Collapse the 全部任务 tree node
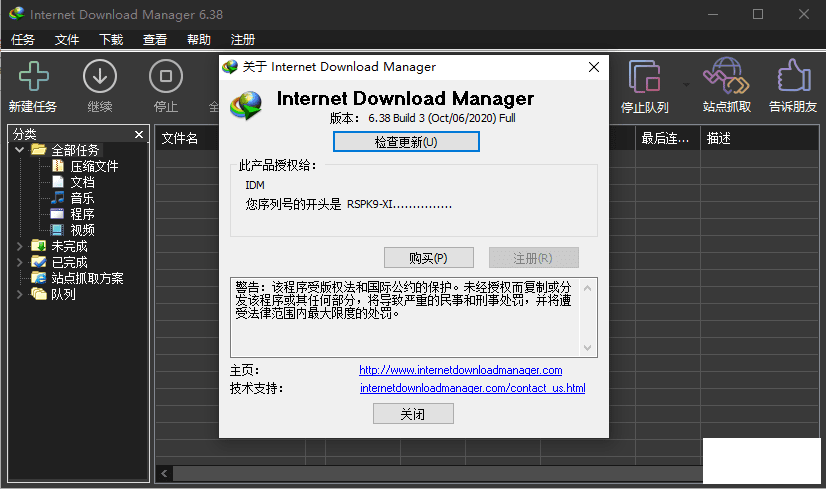 point(19,150)
